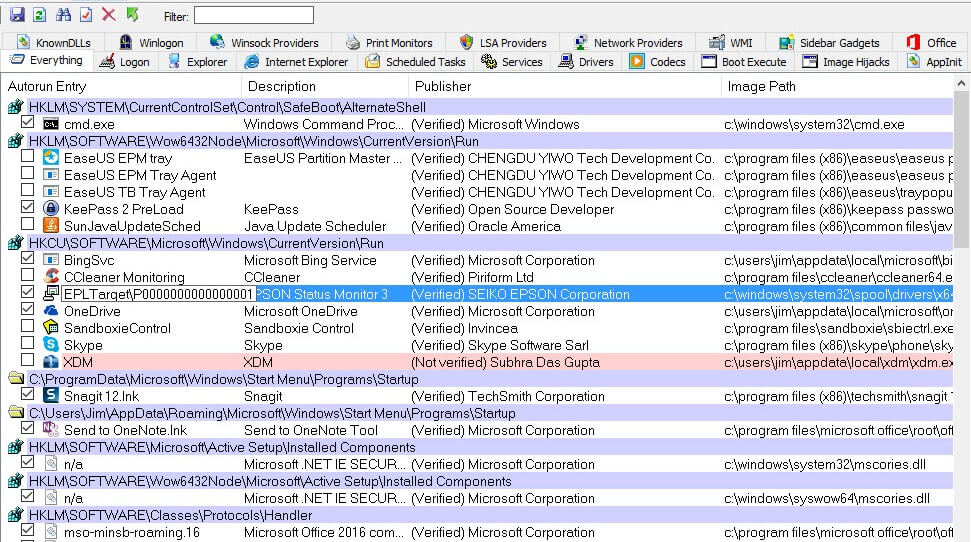The width and height of the screenshot is (971, 542).
Task: Uncheck the cmd.exe entry checkbox
Action: pos(27,123)
